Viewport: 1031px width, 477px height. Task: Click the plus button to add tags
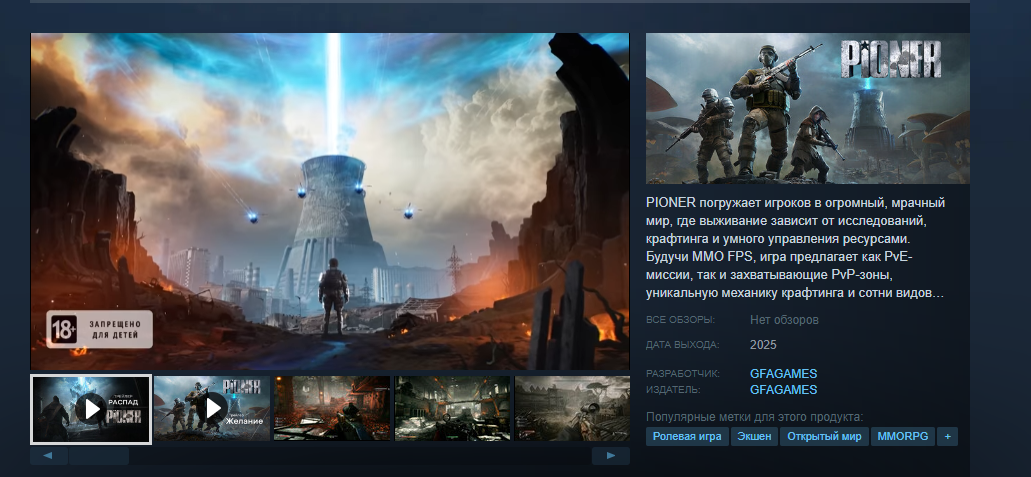tap(947, 436)
